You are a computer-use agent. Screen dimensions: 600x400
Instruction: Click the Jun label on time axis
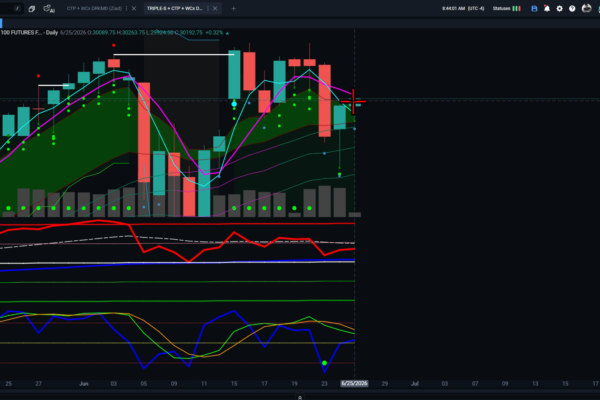83,384
